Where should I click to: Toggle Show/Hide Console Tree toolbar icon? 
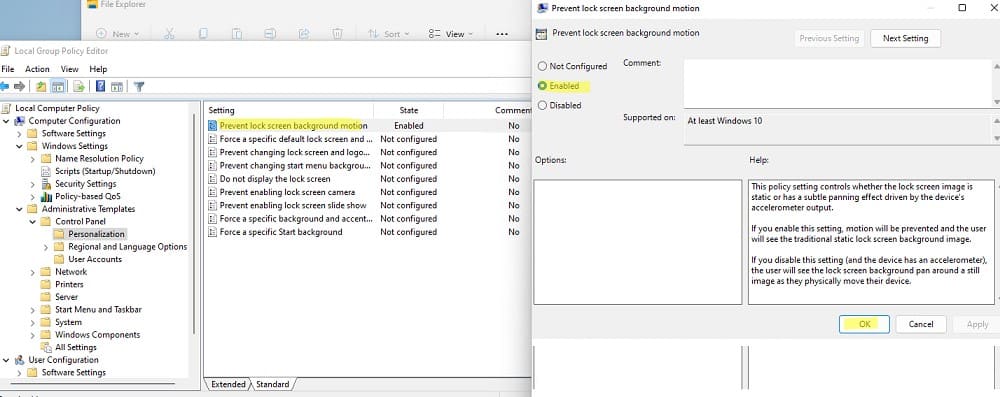pos(58,86)
